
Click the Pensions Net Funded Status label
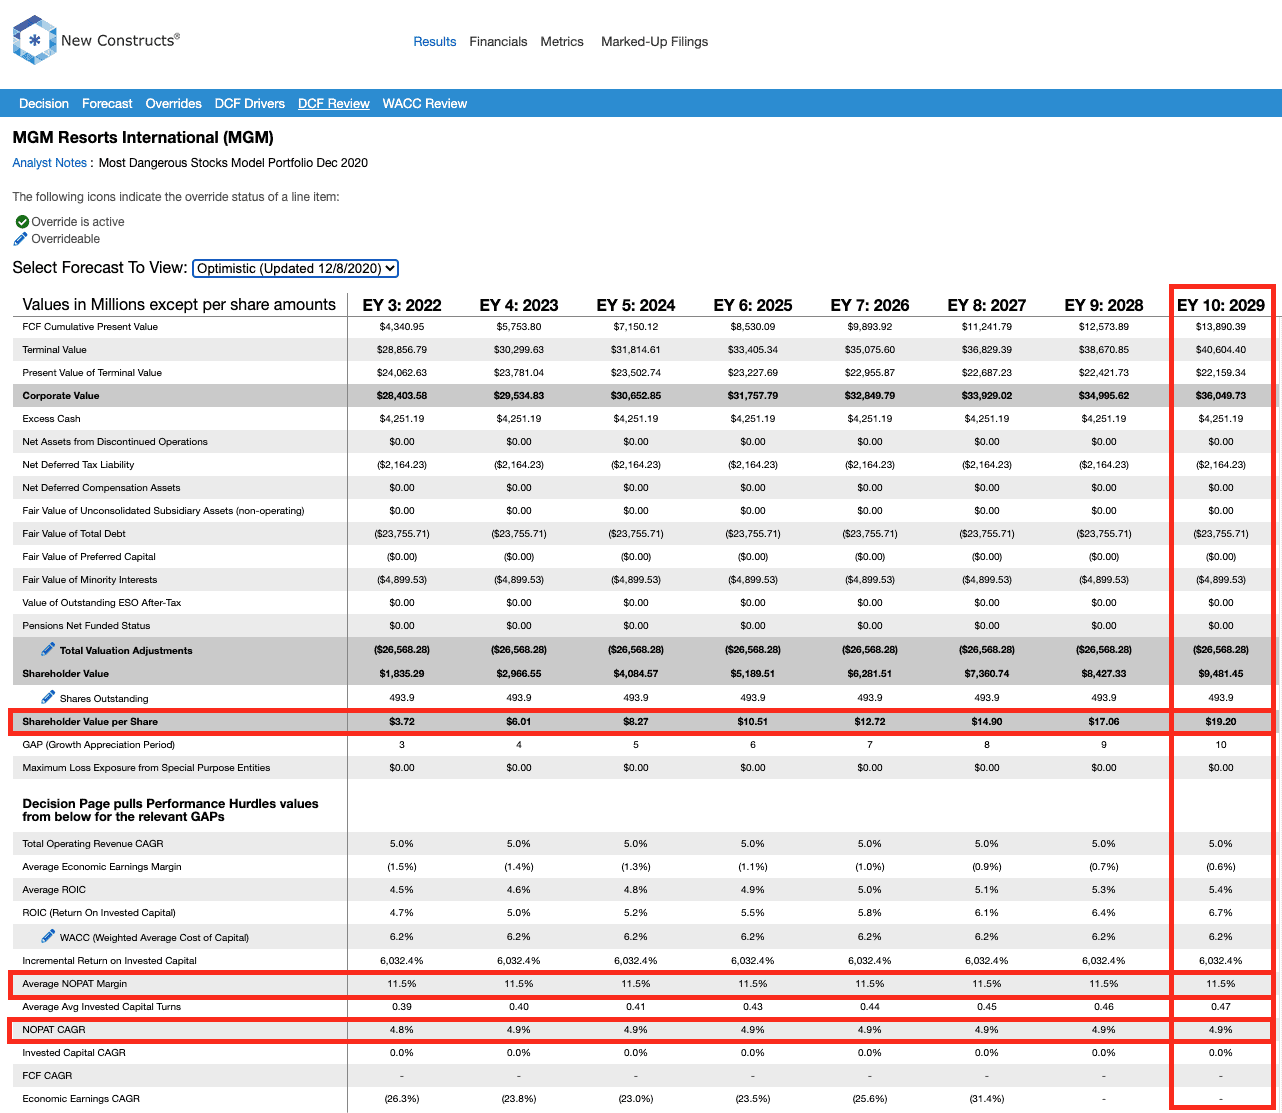pyautogui.click(x=86, y=626)
